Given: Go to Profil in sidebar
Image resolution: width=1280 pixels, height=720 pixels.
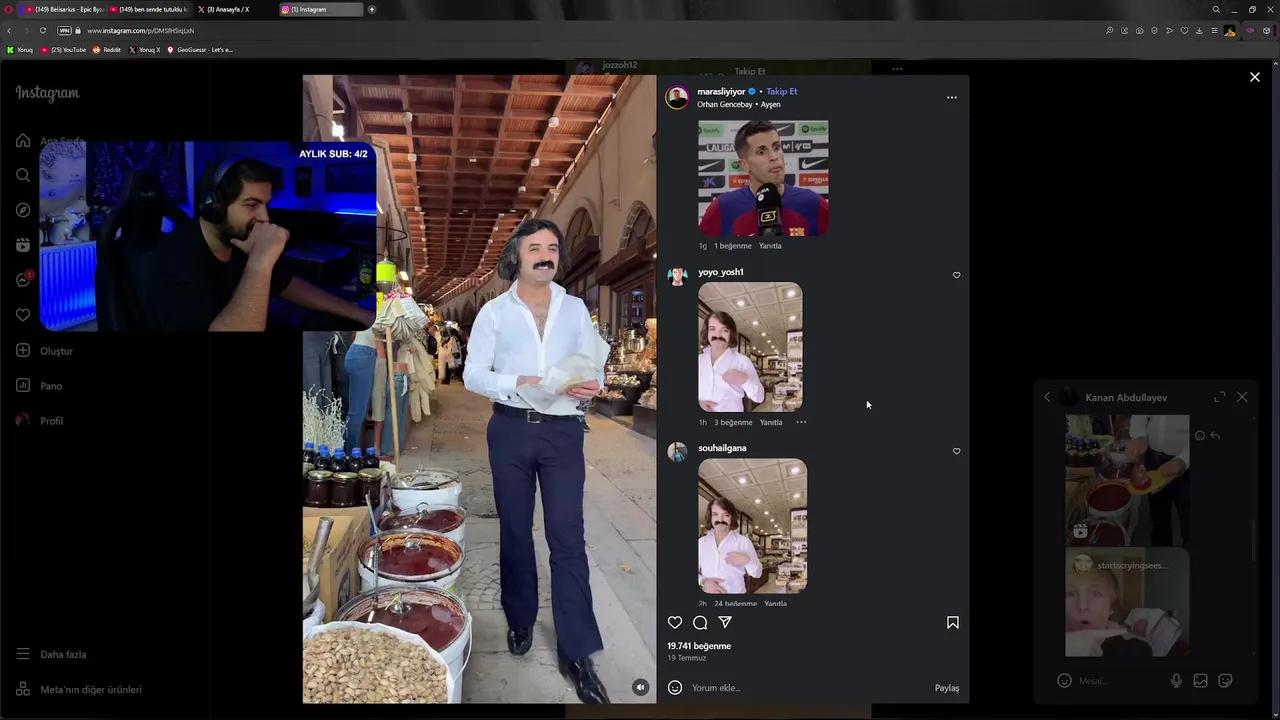Looking at the screenshot, I should [40, 421].
